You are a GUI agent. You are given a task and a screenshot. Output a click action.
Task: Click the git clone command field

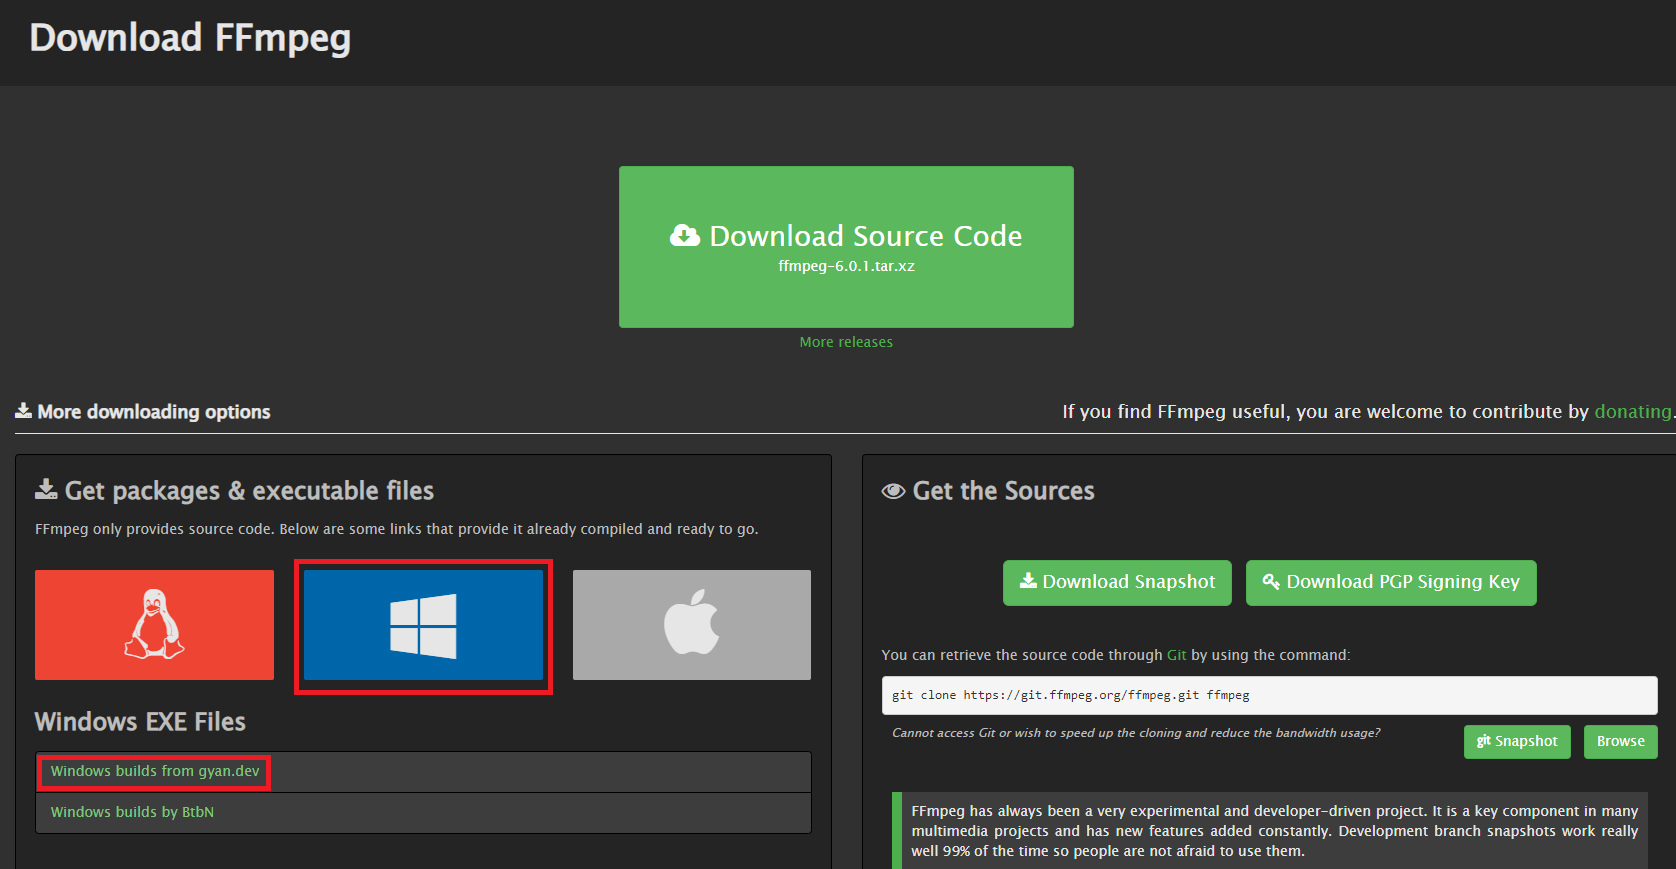click(x=1269, y=695)
